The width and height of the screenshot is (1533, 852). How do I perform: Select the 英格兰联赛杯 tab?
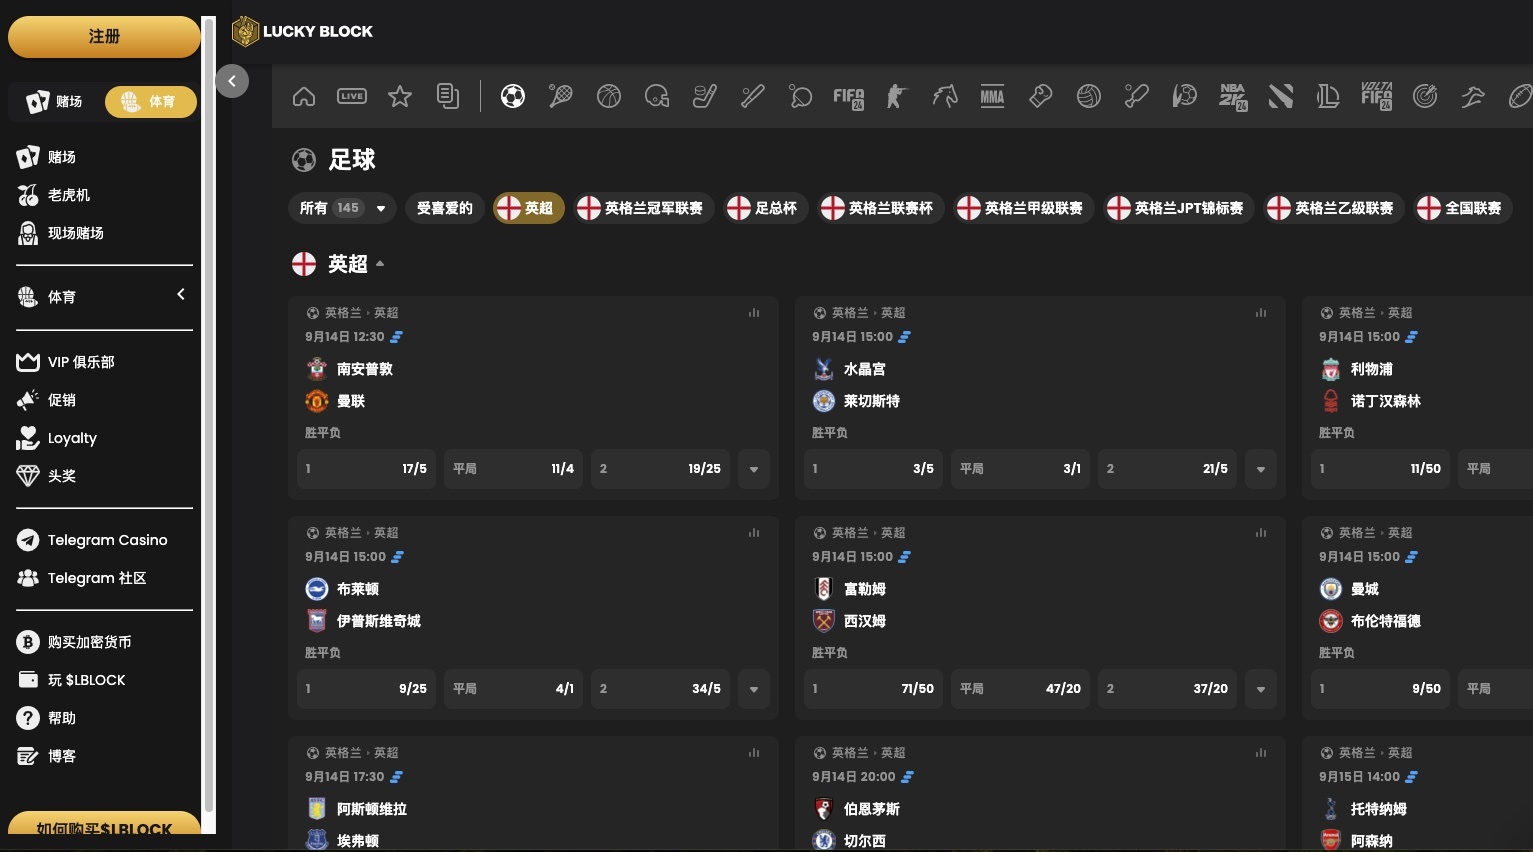click(x=881, y=208)
